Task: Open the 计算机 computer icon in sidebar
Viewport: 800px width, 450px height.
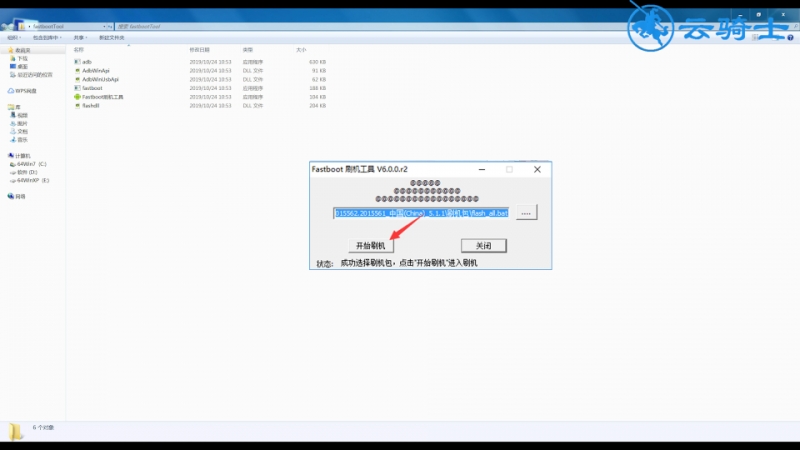Action: point(11,156)
